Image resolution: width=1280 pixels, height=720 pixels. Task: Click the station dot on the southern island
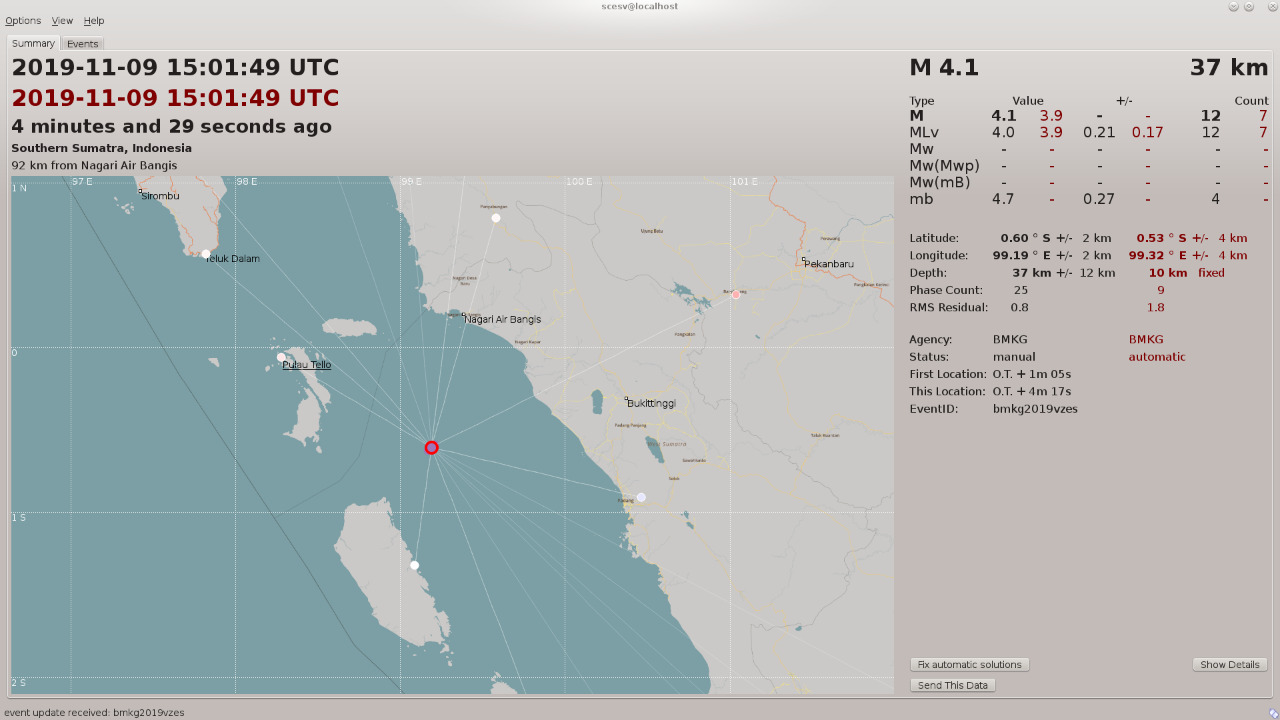pyautogui.click(x=414, y=565)
